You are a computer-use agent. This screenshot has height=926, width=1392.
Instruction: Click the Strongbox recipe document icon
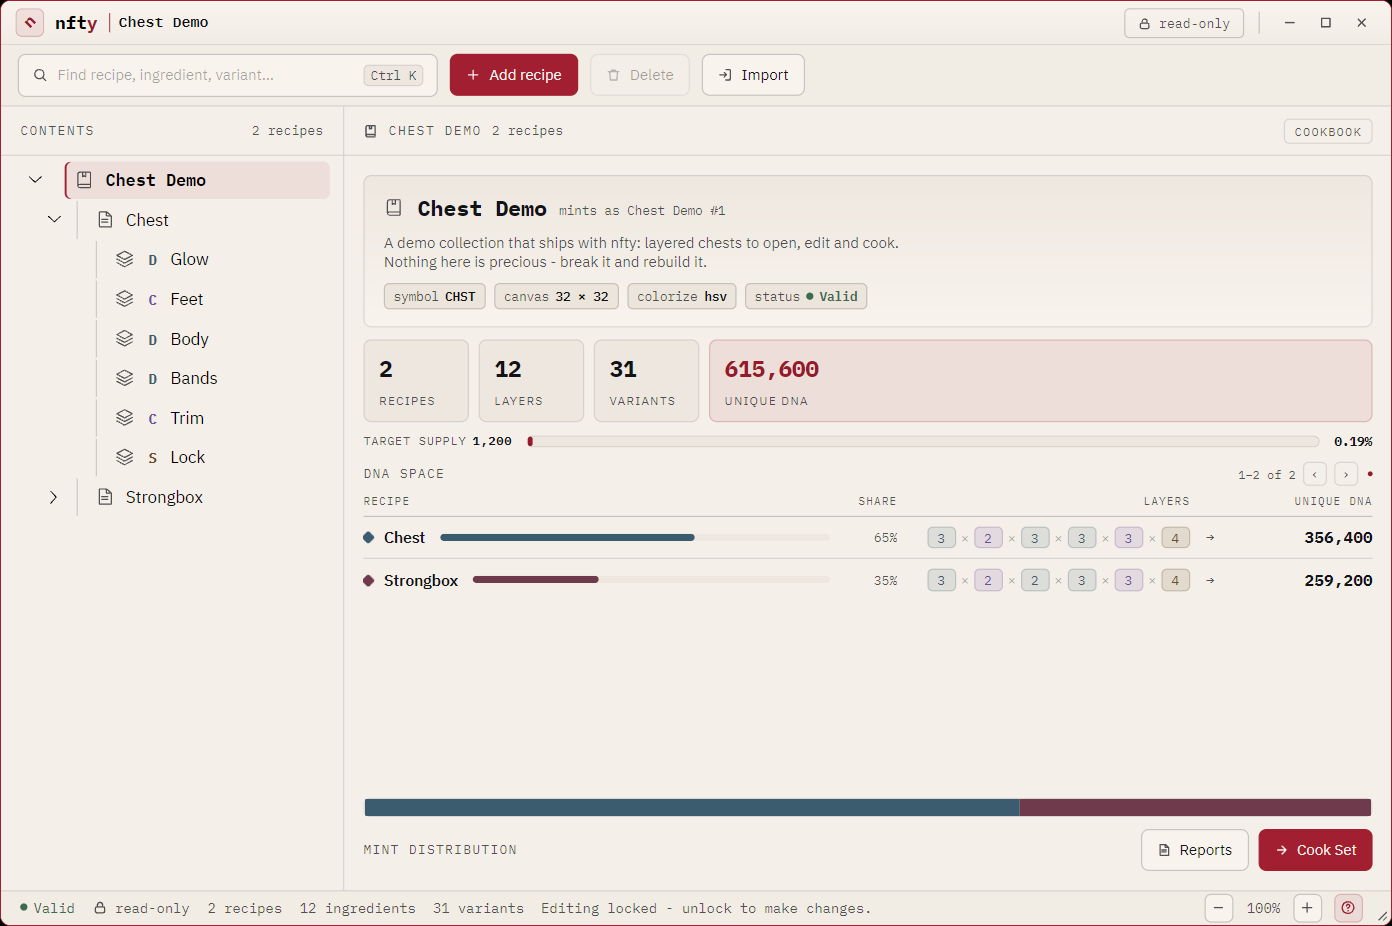pyautogui.click(x=105, y=497)
